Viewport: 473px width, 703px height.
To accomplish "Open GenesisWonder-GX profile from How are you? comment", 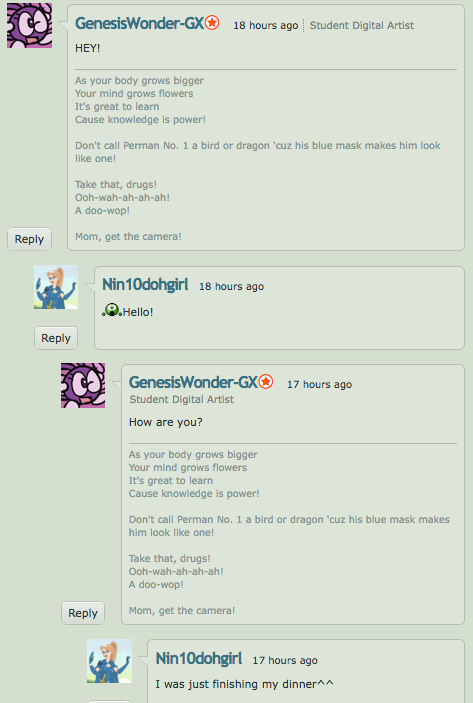I will pos(193,382).
